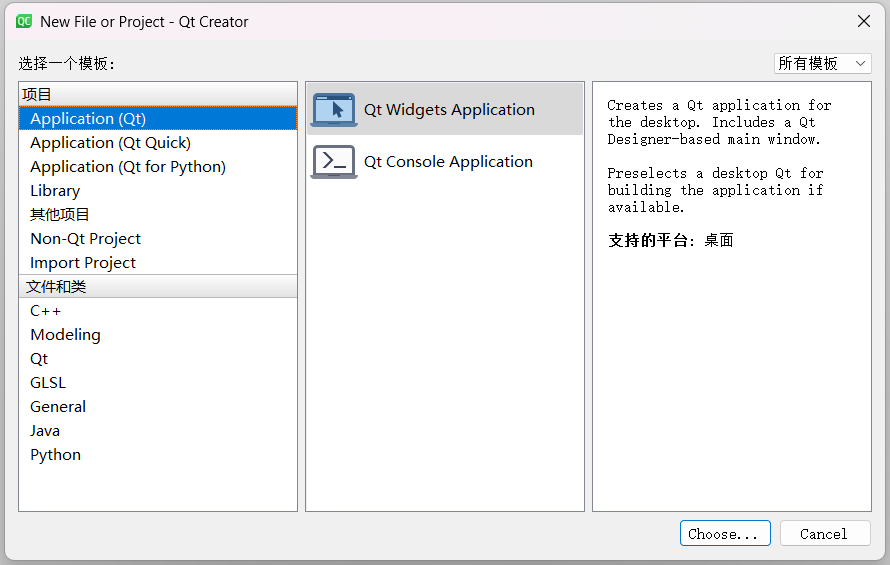Select the Qt Widgets Application icon
This screenshot has width=890, height=565.
(334, 110)
